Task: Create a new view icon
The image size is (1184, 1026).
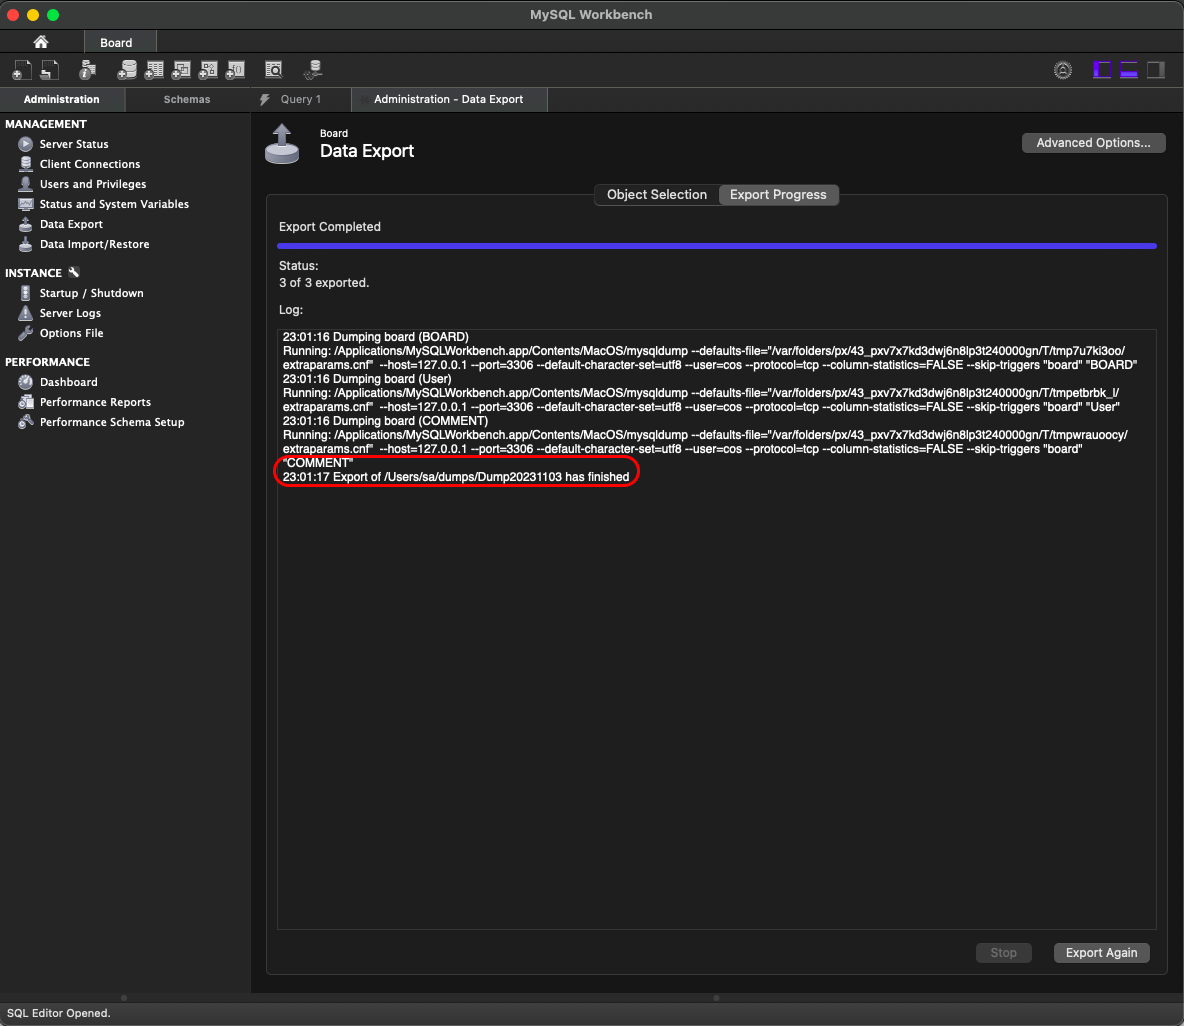Action: pyautogui.click(x=181, y=70)
